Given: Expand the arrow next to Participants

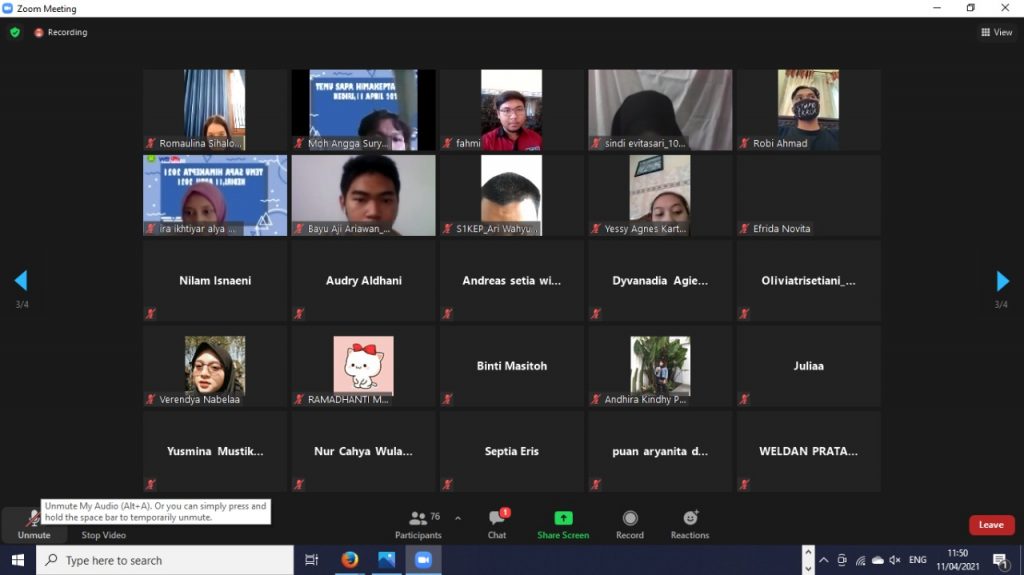Looking at the screenshot, I should point(458,518).
